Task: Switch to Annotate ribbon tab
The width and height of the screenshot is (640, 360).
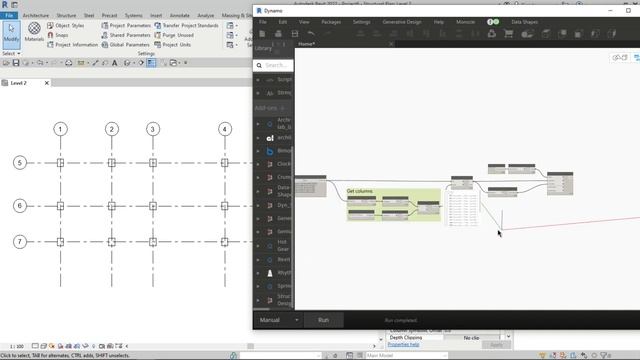Action: click(x=180, y=16)
